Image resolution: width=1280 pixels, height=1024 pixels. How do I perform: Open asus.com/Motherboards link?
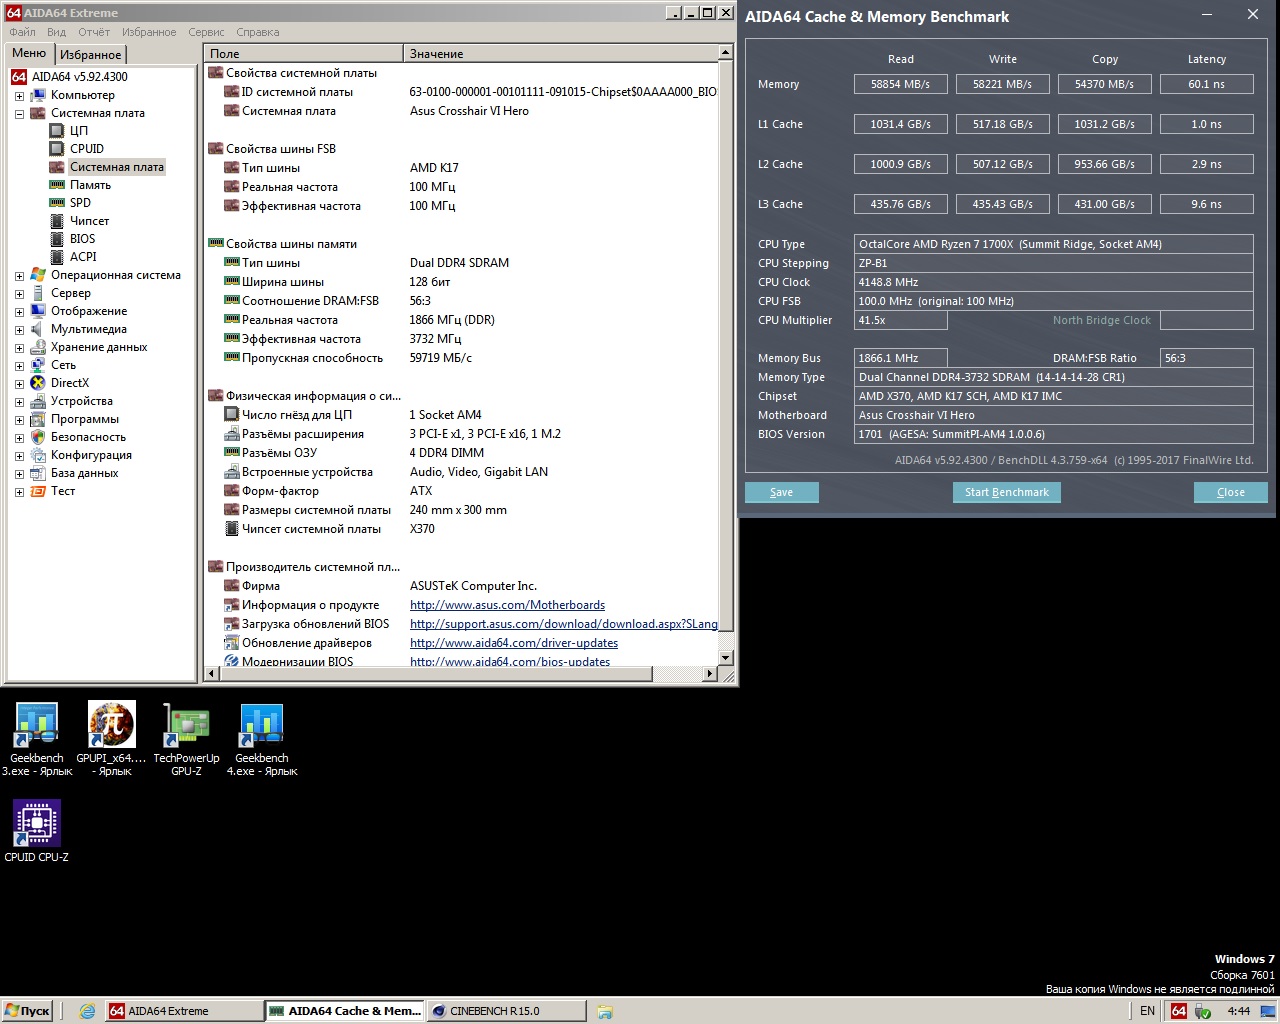(x=507, y=605)
